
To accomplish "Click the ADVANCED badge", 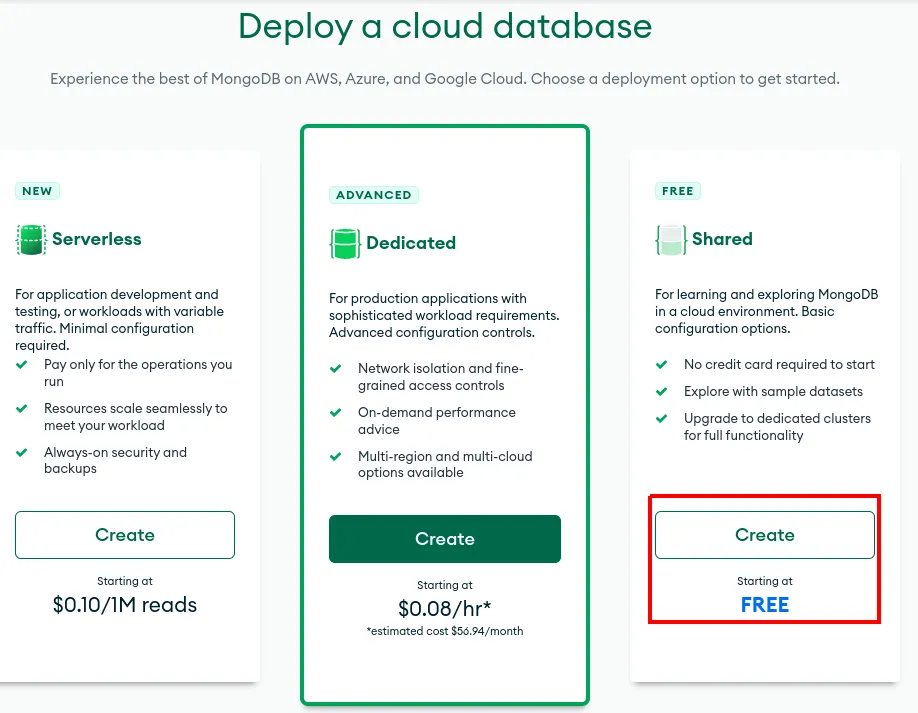I will click(374, 195).
